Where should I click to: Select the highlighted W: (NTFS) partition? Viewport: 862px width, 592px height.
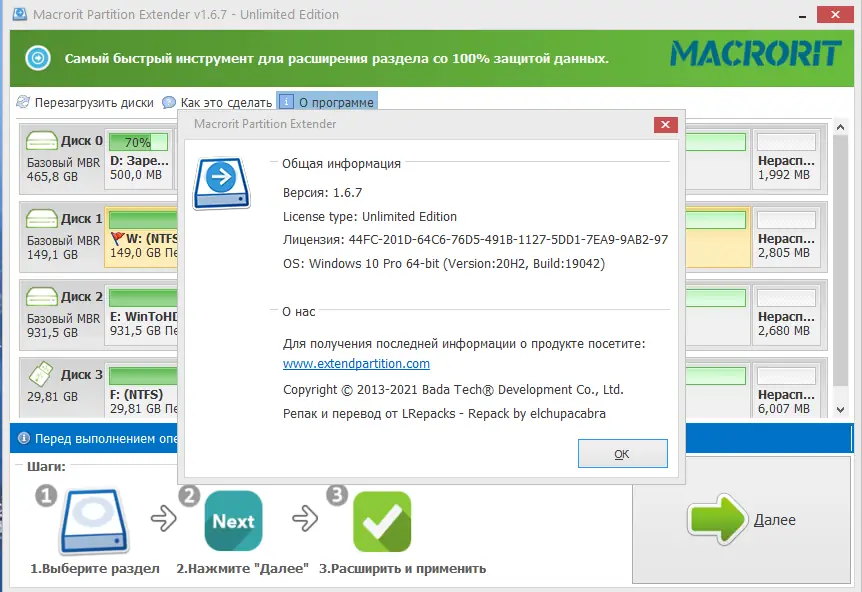point(140,237)
